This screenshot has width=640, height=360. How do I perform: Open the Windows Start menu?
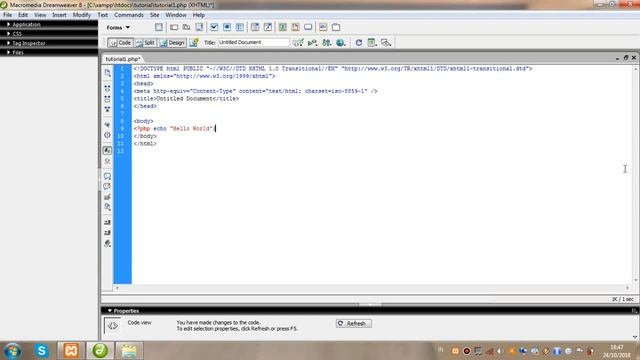point(13,351)
